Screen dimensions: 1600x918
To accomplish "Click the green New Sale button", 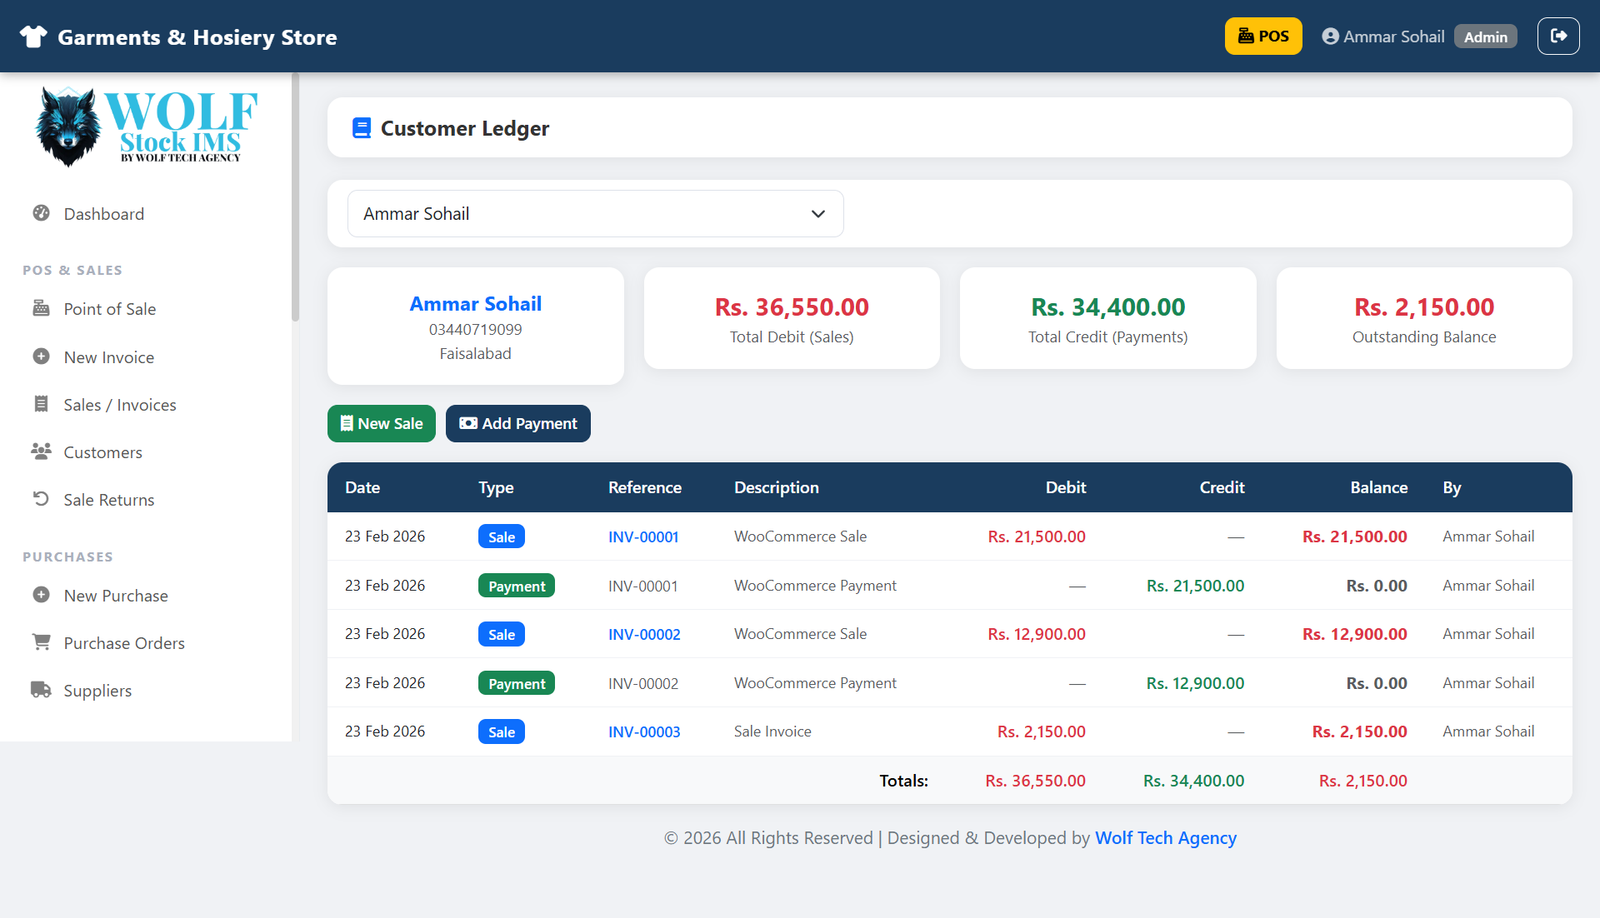I will [381, 424].
